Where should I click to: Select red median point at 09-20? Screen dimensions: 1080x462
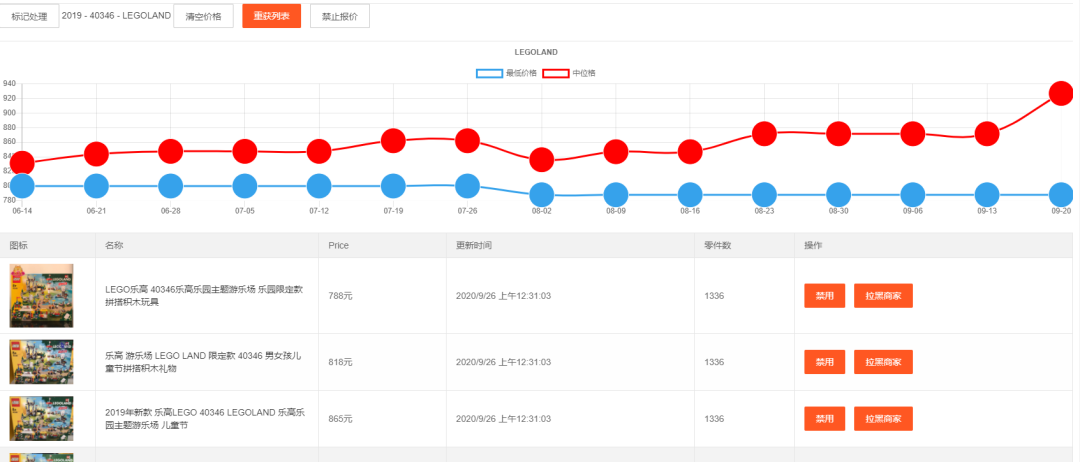pyautogui.click(x=1061, y=93)
